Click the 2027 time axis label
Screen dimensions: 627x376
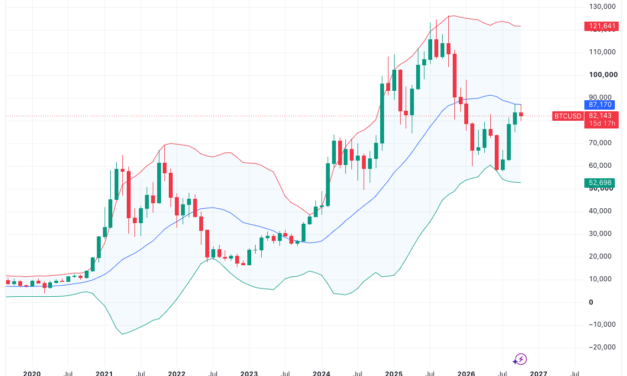point(538,373)
